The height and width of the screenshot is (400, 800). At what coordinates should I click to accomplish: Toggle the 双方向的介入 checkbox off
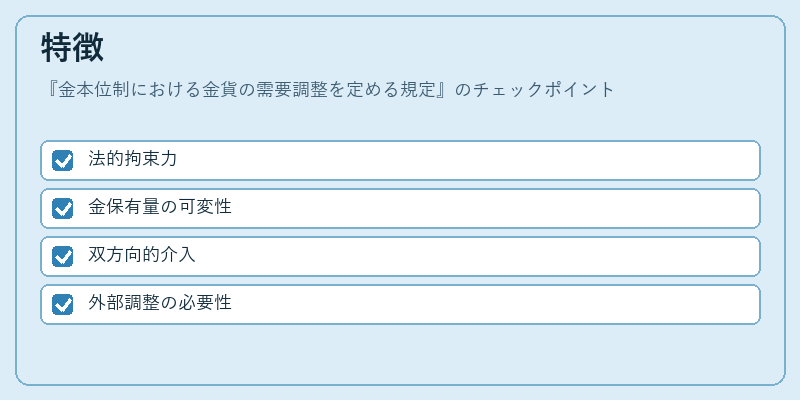click(63, 256)
